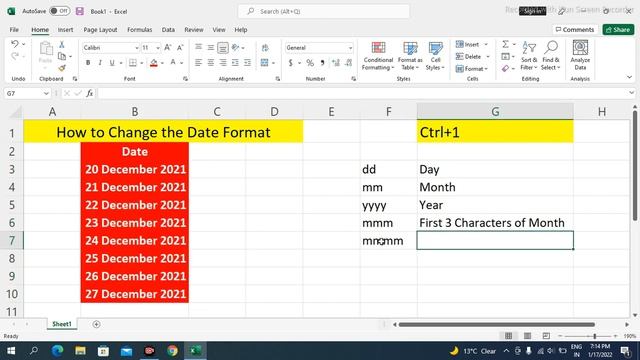Screen dimensions: 640x360
Task: Click the Fill Color bucket icon
Action: tap(154, 63)
